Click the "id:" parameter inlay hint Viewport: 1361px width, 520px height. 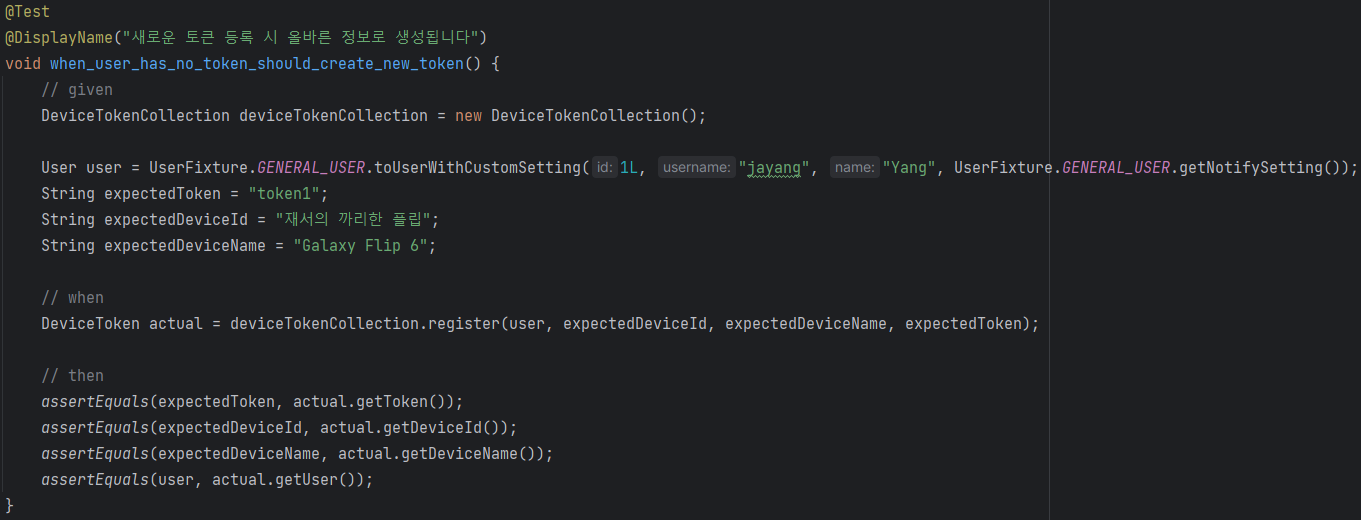pyautogui.click(x=604, y=167)
